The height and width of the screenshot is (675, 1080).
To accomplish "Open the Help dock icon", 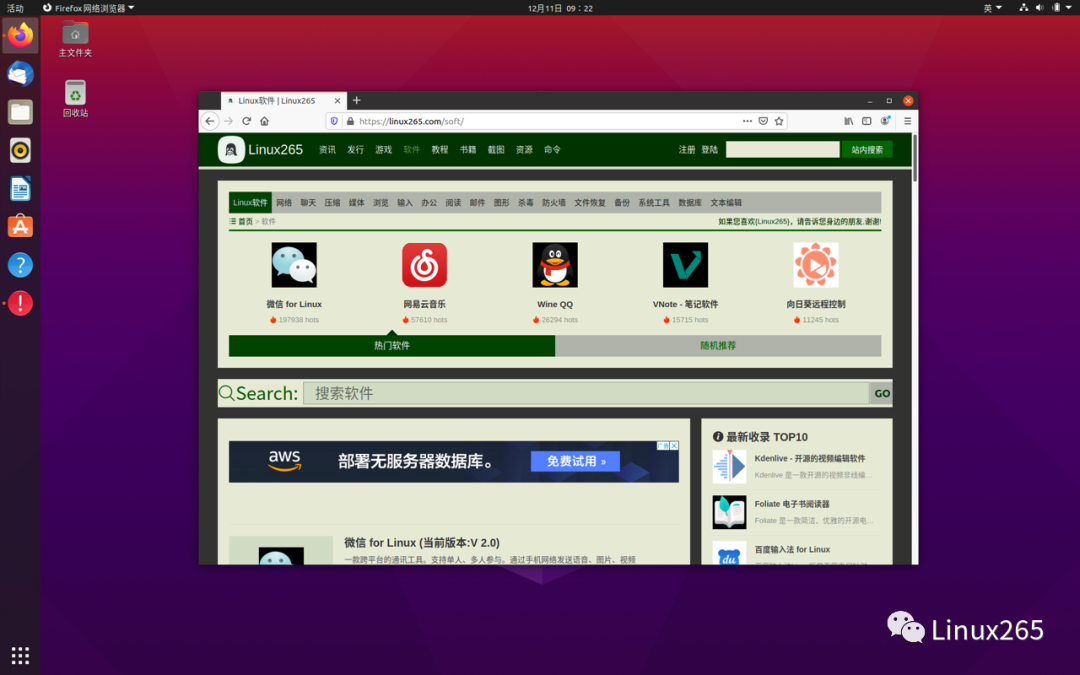I will 20,265.
